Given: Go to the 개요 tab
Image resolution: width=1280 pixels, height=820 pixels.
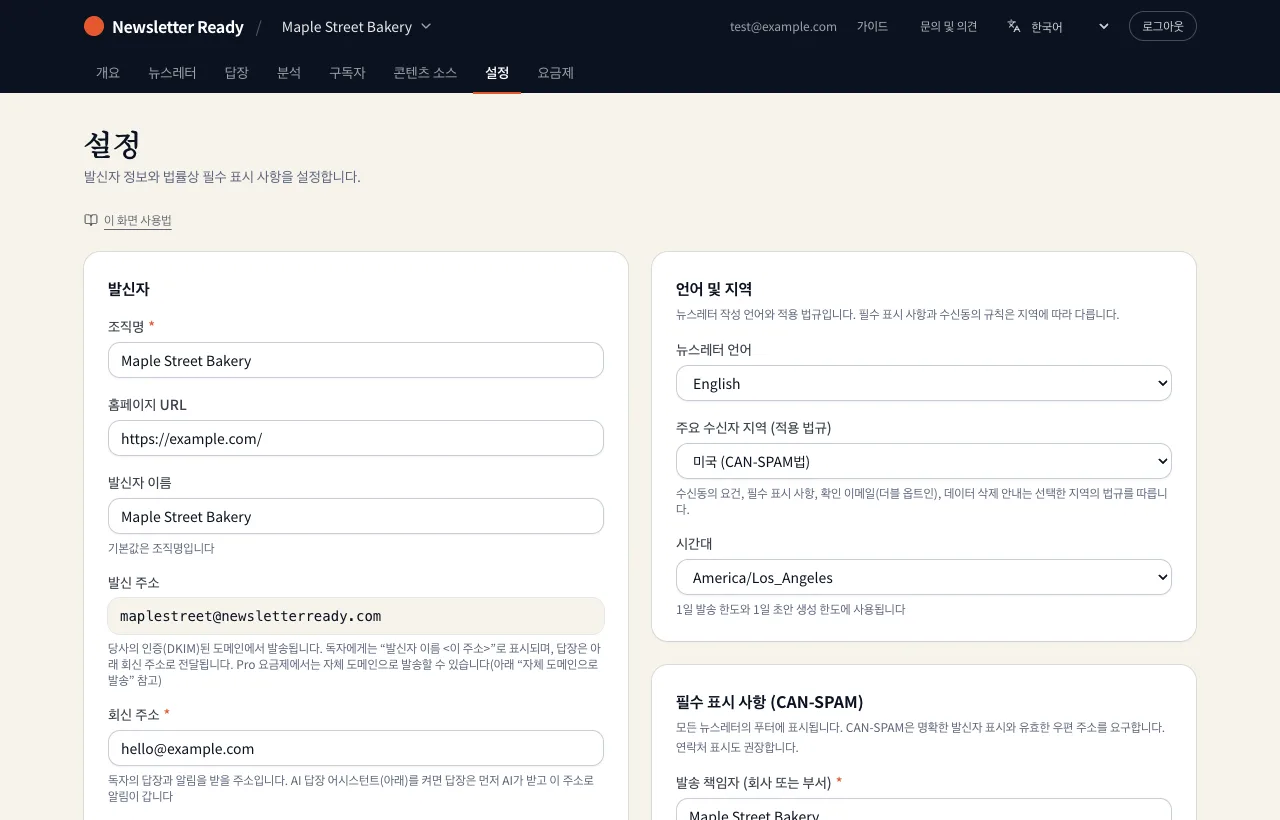Looking at the screenshot, I should (x=108, y=72).
